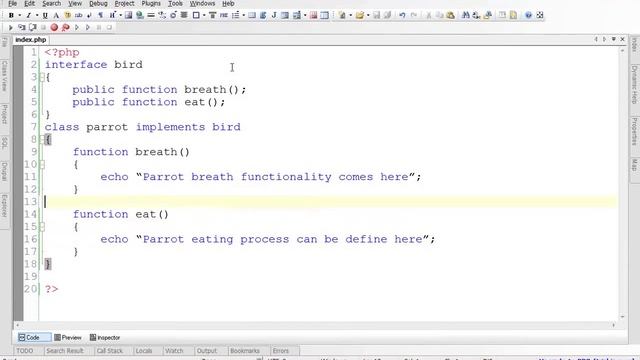Viewport: 640px width, 360px height.
Task: Open the Debug menu
Action: 98,4
